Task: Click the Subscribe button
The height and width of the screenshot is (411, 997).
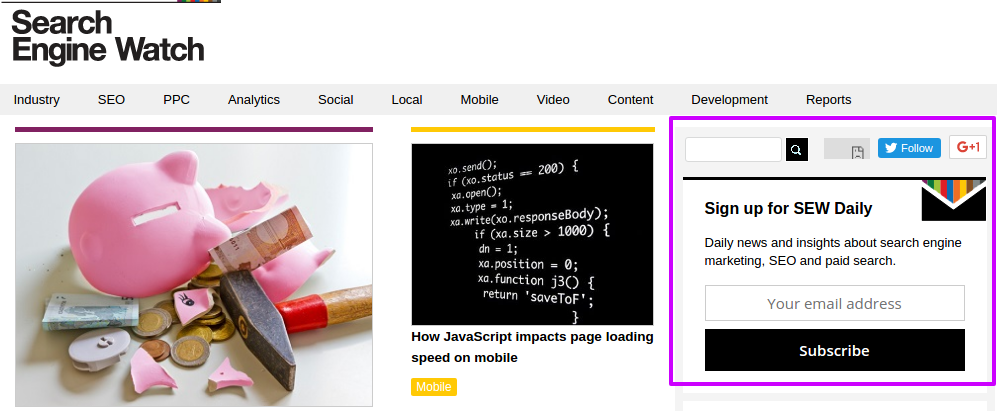Action: point(834,350)
